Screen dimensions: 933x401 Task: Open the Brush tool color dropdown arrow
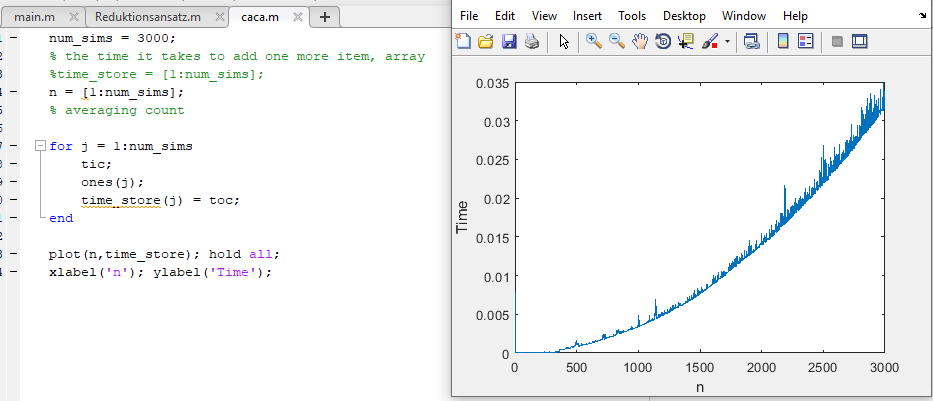coord(727,42)
